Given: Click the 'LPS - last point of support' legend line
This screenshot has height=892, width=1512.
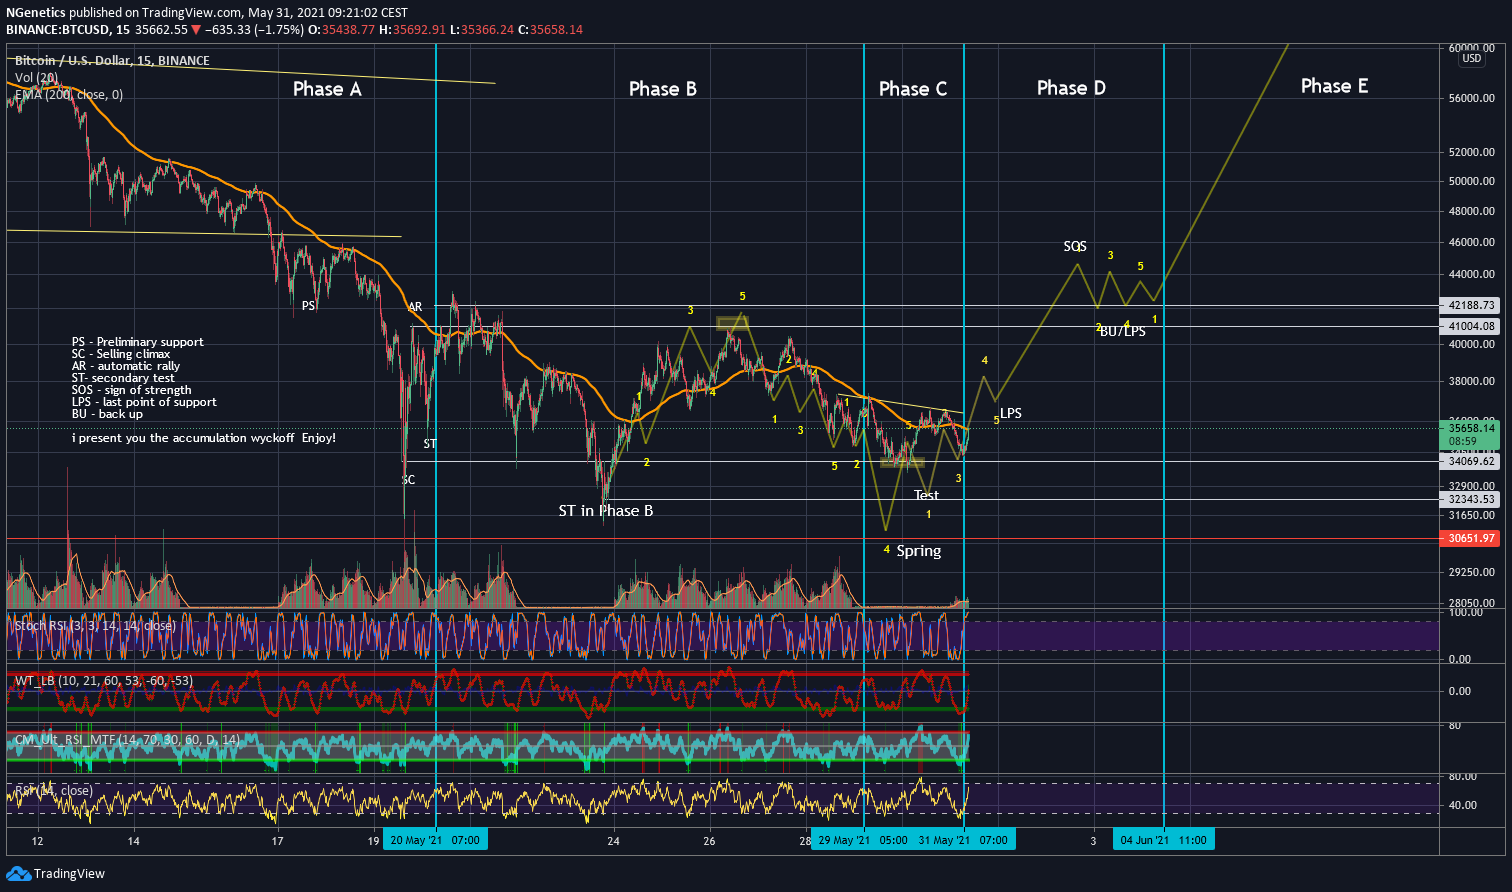Looking at the screenshot, I should click(x=144, y=402).
